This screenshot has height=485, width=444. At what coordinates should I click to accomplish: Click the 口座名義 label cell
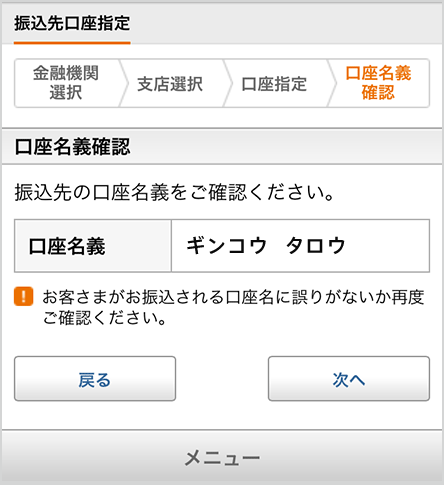(x=93, y=246)
